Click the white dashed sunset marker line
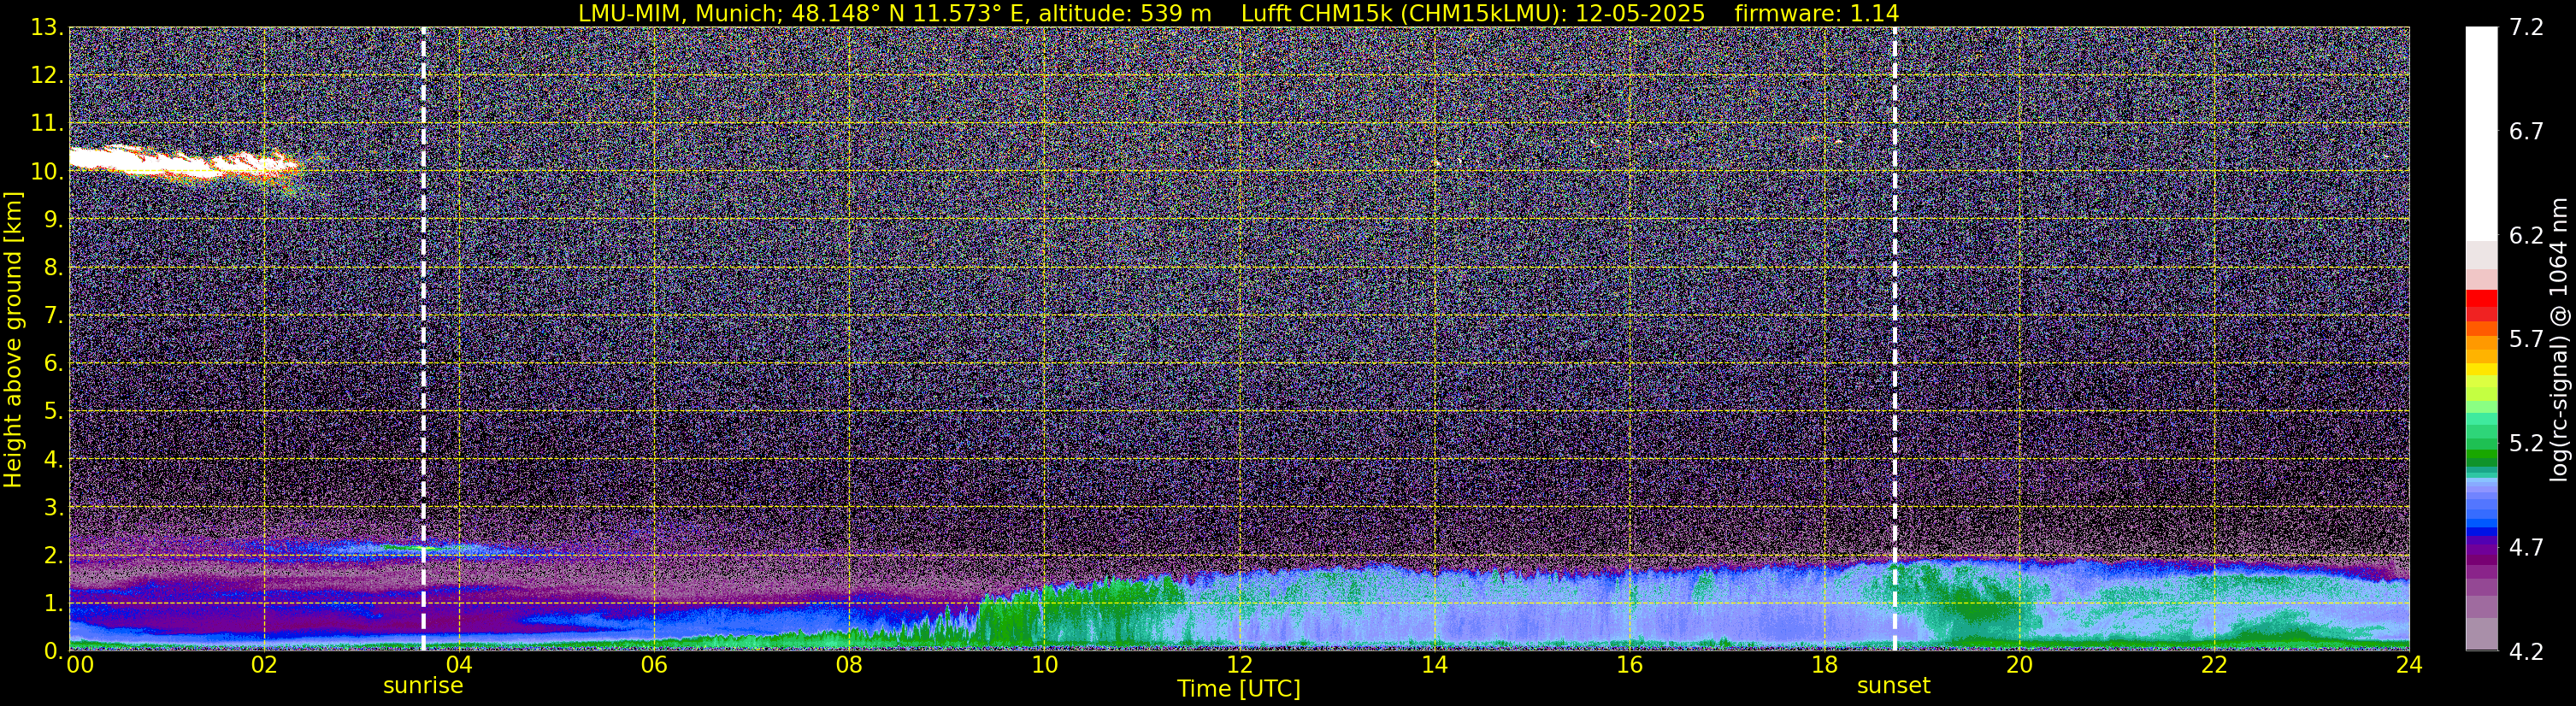Screen dimensions: 2576x706 1894,338
